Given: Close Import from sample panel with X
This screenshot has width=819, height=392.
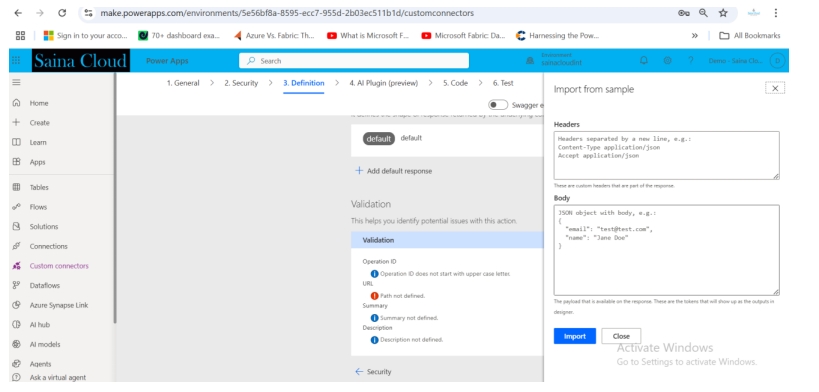Looking at the screenshot, I should pos(775,88).
